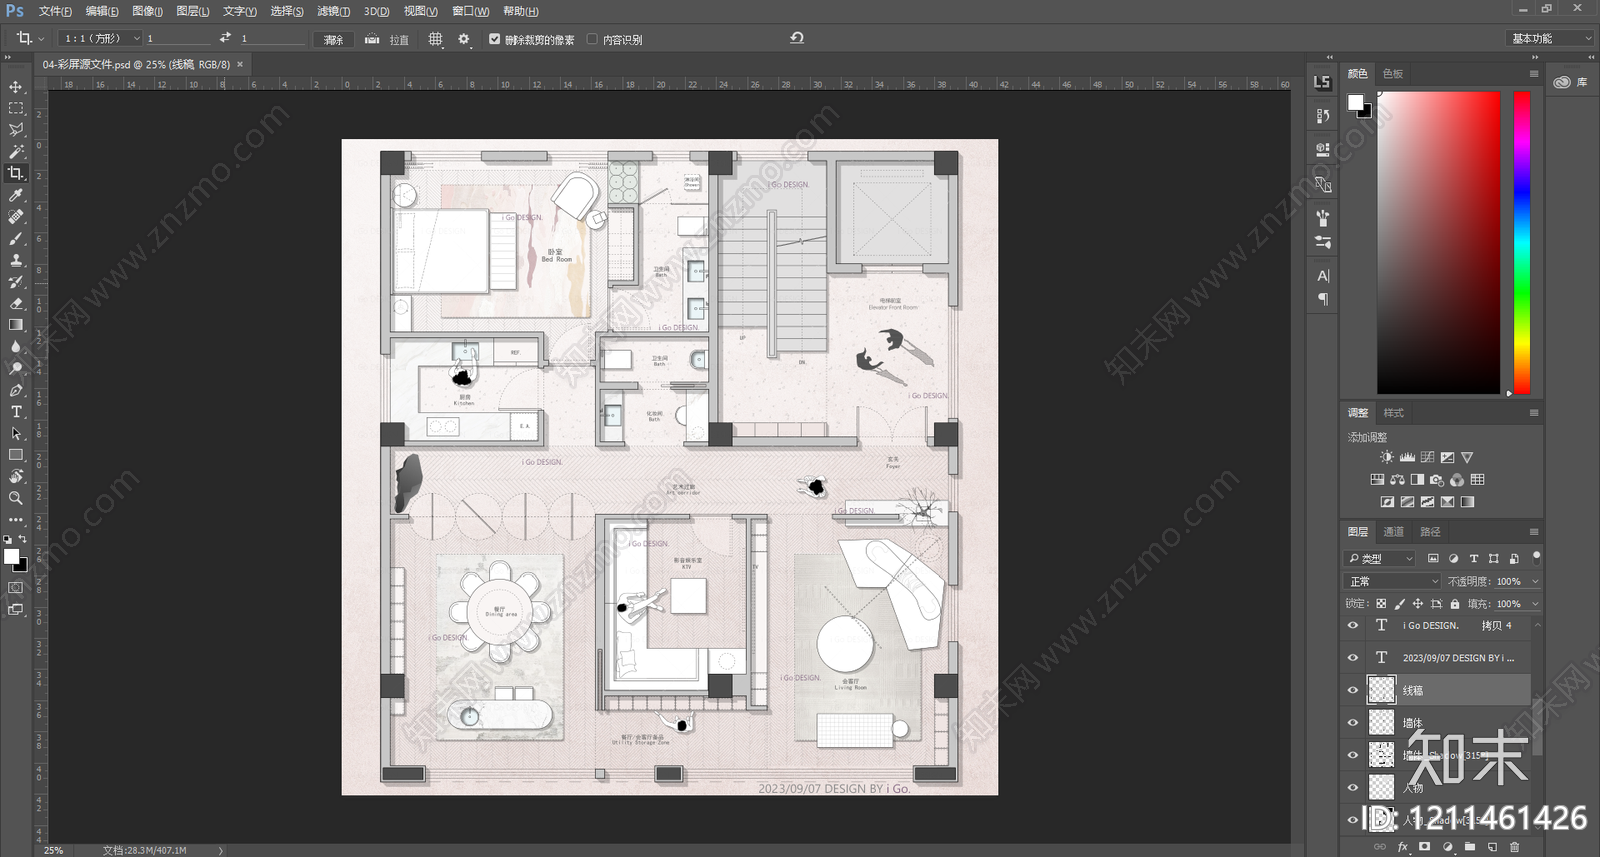Expand the 填充 fill percentage dropdown

coord(1535,604)
